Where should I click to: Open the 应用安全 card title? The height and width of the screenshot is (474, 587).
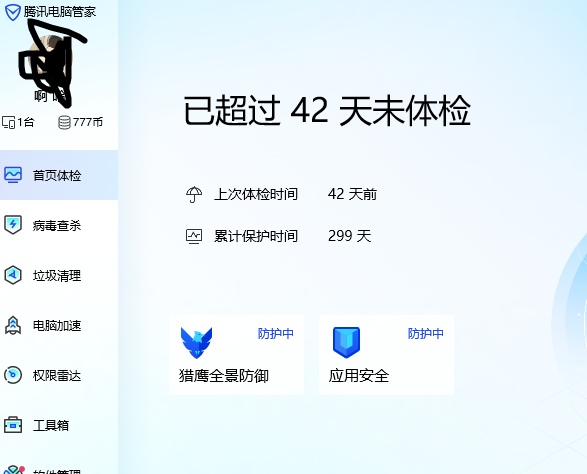(359, 376)
